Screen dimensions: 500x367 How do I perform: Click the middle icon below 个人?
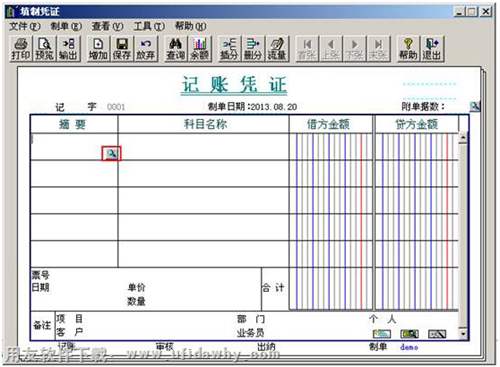coord(409,333)
